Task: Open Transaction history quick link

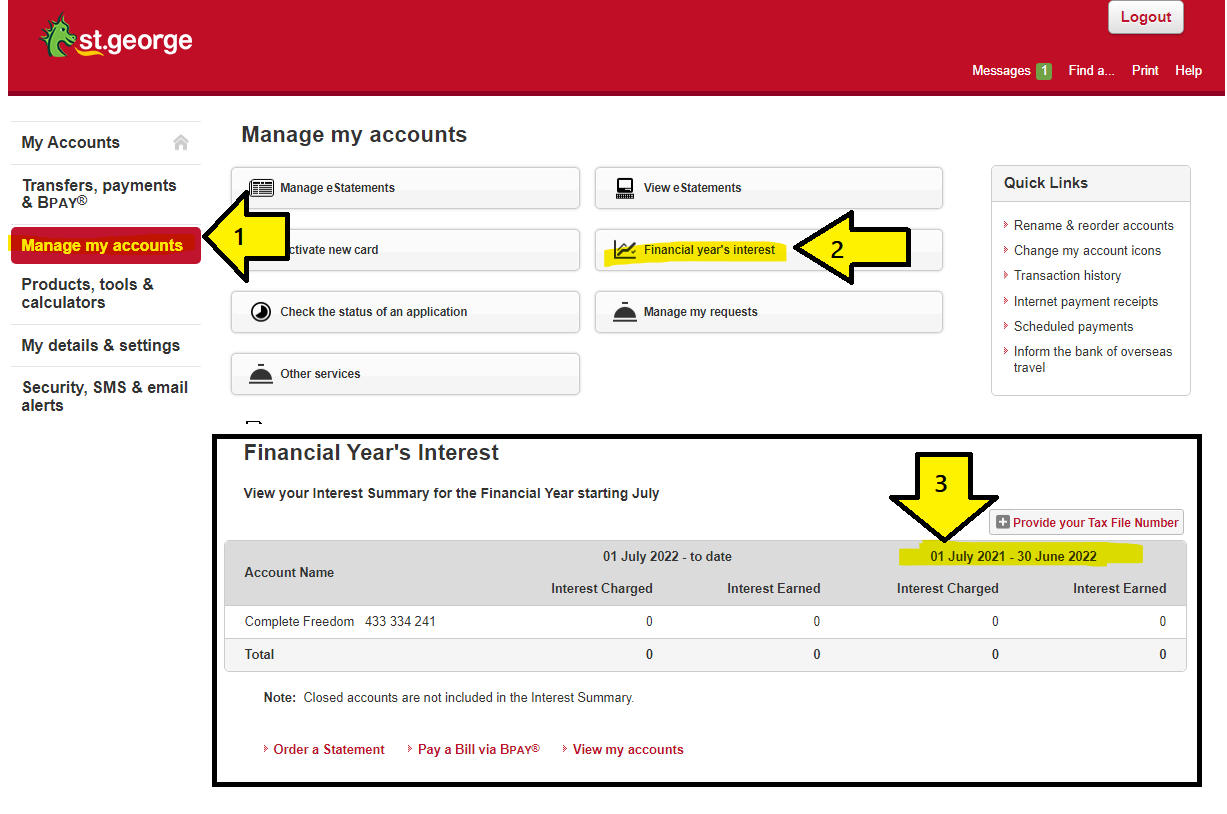Action: pos(1068,275)
